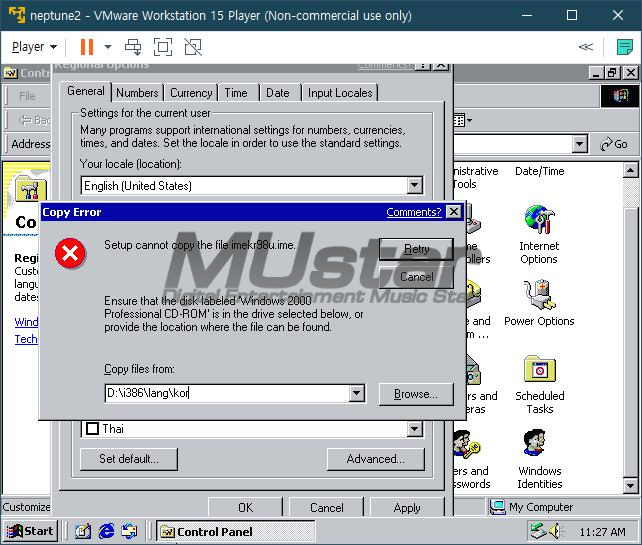Viewport: 642px width, 545px height.
Task: Open the Comments? link in the Copy Error dialog
Action: [414, 212]
